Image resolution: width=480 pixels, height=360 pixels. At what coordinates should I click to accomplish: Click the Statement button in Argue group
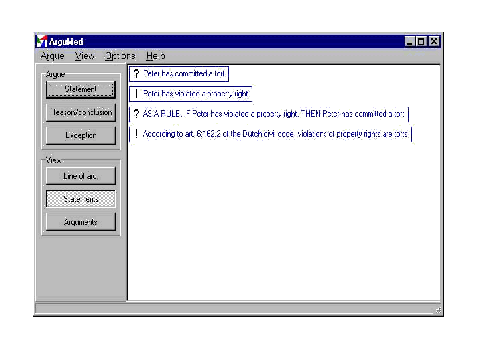81,89
